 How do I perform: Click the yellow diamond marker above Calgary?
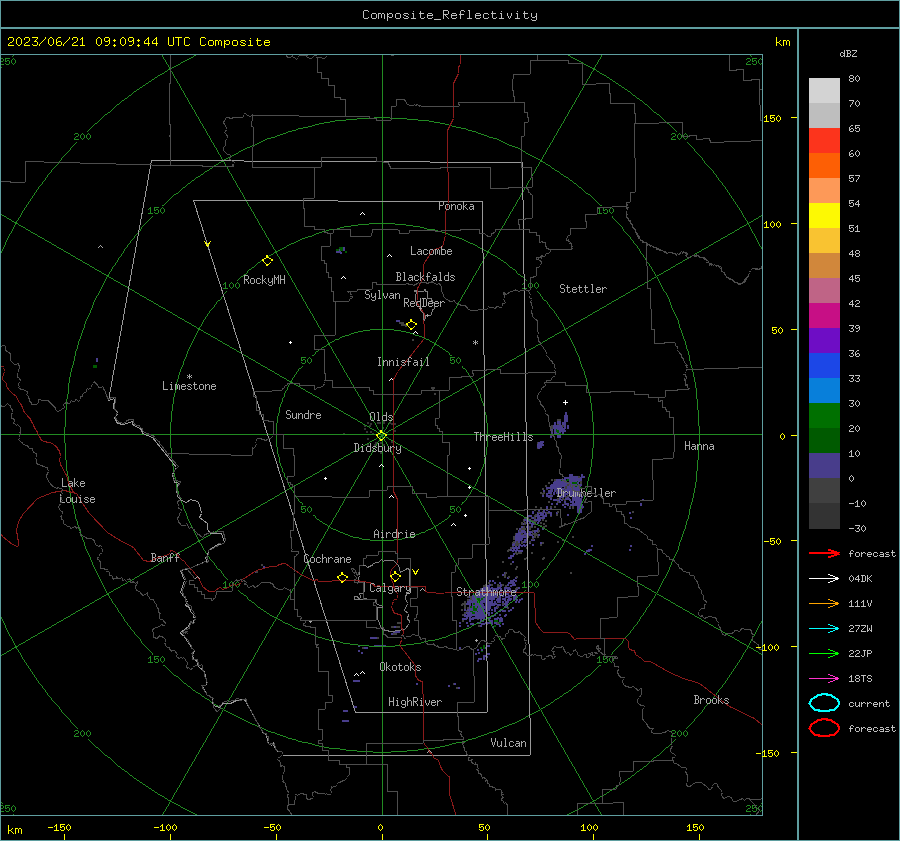[x=395, y=576]
